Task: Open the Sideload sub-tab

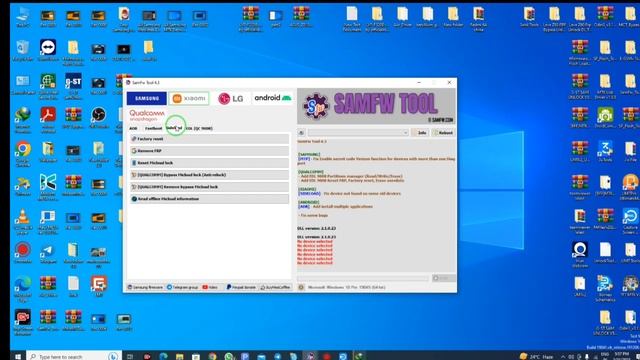Action: [174, 128]
